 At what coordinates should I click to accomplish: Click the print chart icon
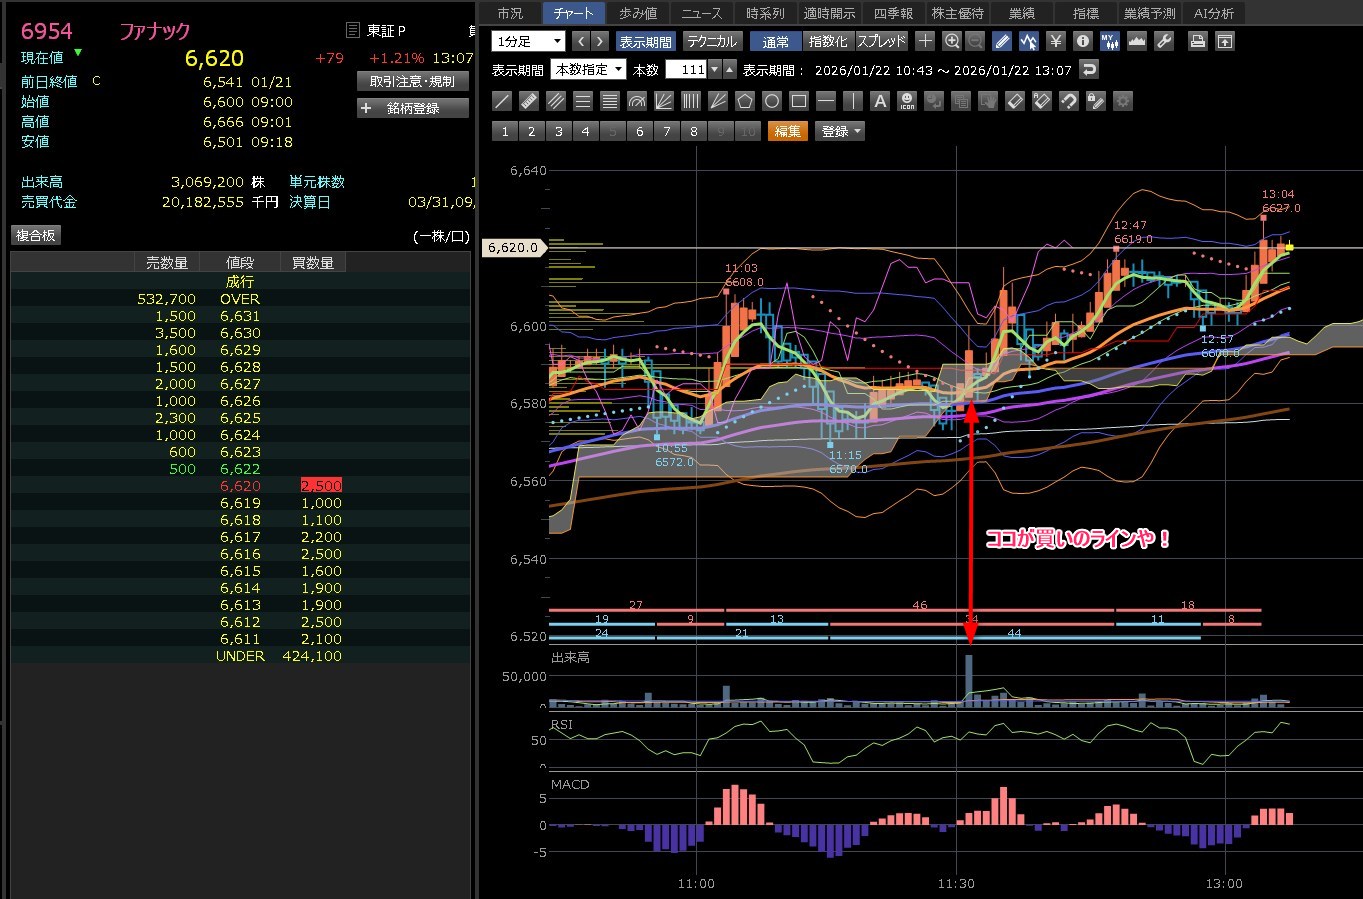(x=1197, y=41)
